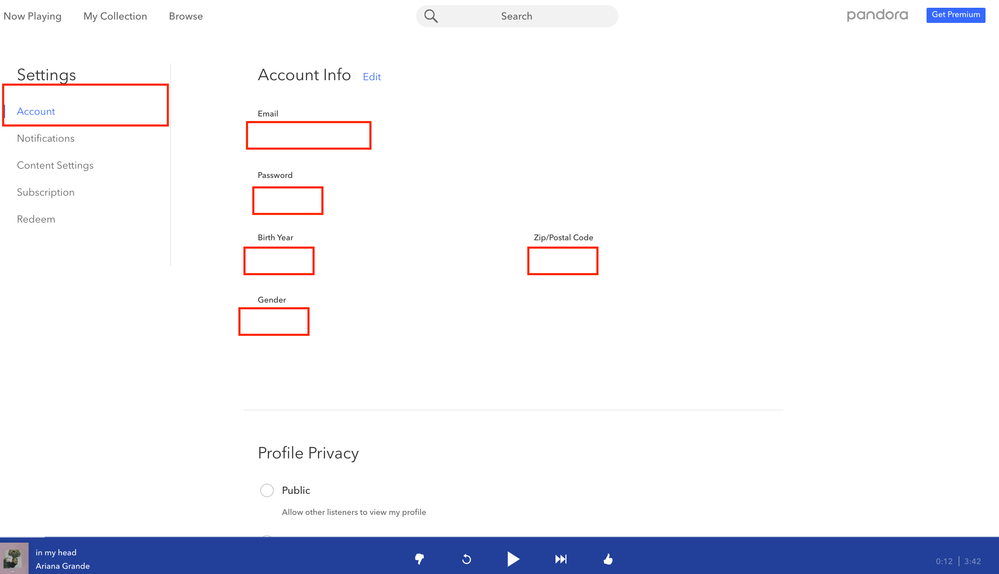The height and width of the screenshot is (574, 999).
Task: Select Account in Settings sidebar
Action: point(36,111)
